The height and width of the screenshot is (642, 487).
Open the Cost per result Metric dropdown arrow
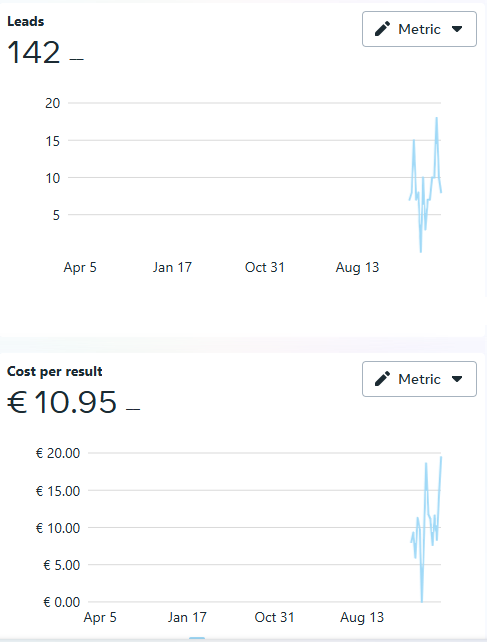(457, 379)
